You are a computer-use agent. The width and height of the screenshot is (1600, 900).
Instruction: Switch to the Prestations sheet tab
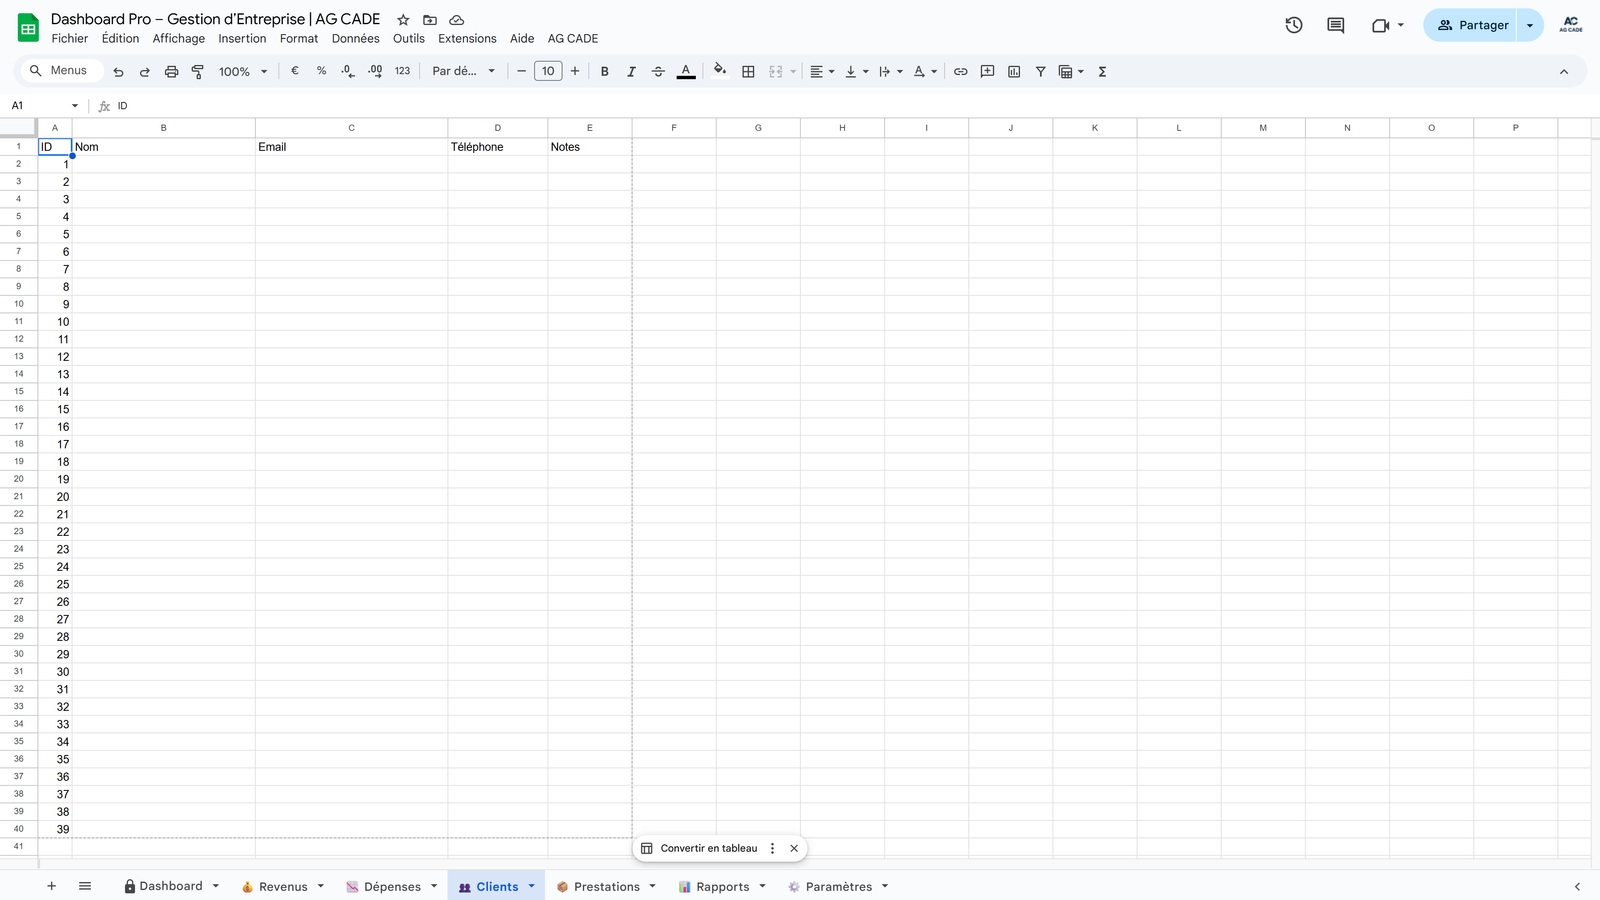point(606,887)
